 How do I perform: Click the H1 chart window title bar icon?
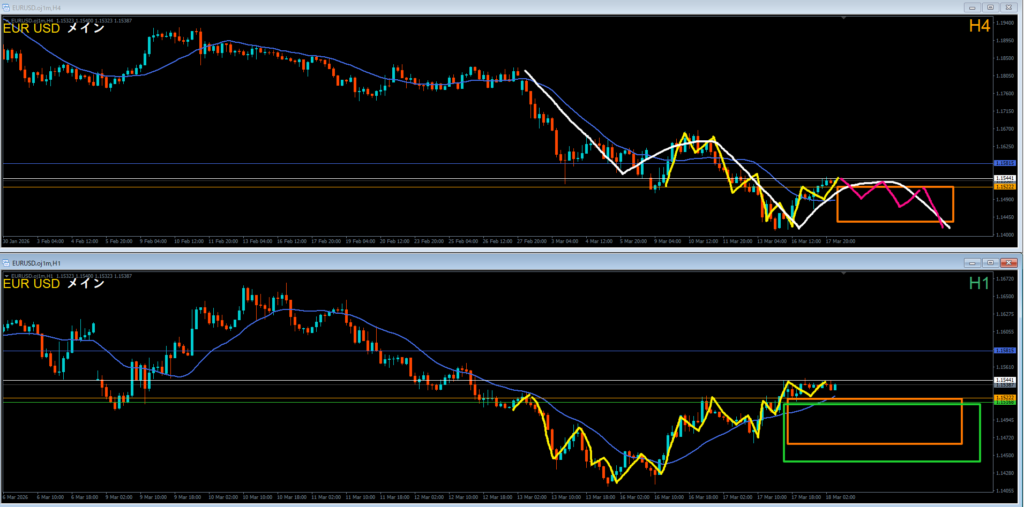7,262
